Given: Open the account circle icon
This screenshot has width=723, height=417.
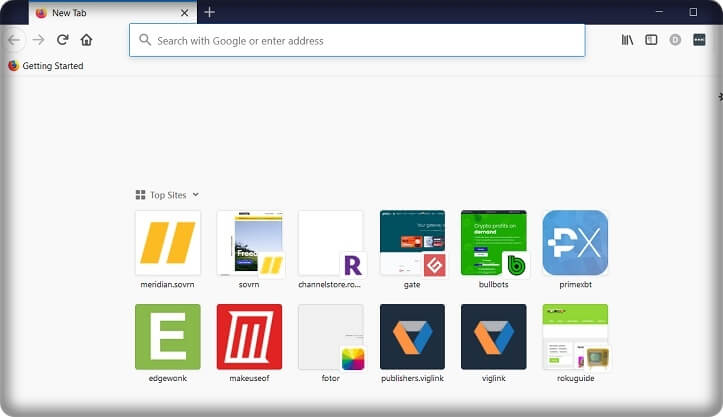Looking at the screenshot, I should 675,40.
